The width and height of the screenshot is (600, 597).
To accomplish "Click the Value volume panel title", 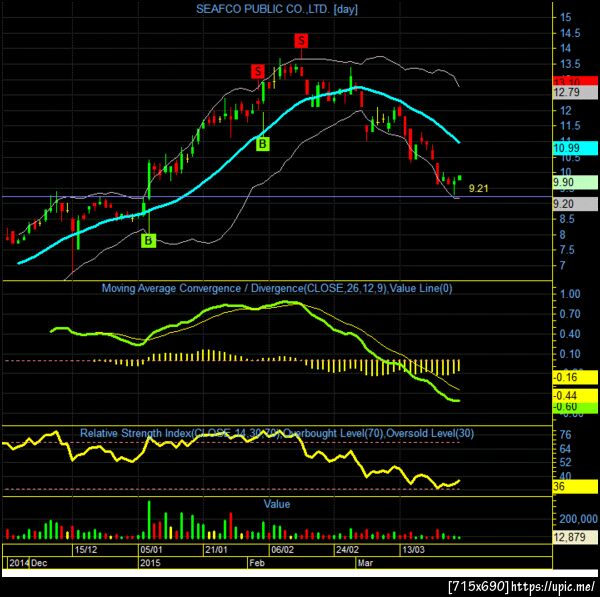I will pyautogui.click(x=277, y=504).
